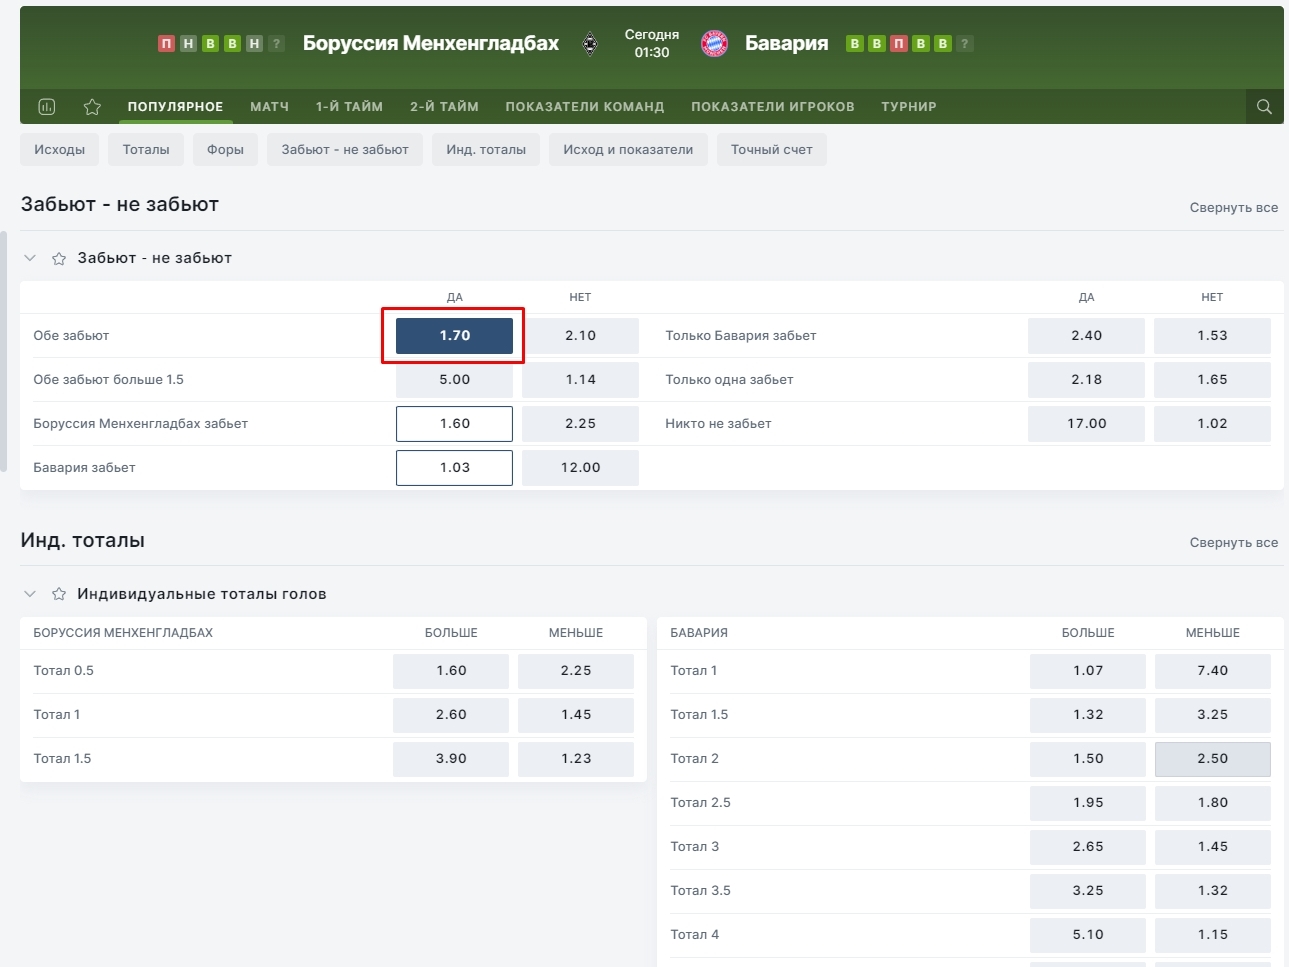The image size is (1289, 967).
Task: Pick Borussia Тотал 1.5 МЕНЬШЕ 1.23
Action: click(x=576, y=759)
